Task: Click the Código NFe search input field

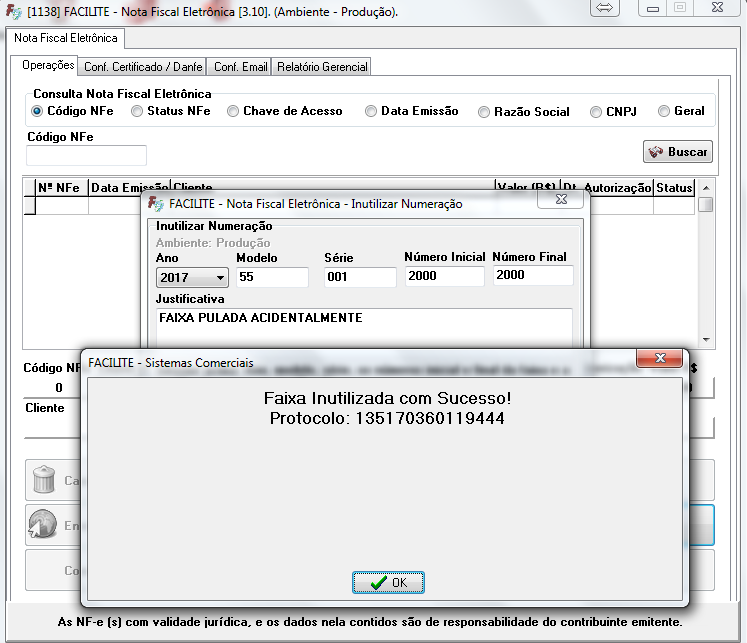Action: click(86, 155)
